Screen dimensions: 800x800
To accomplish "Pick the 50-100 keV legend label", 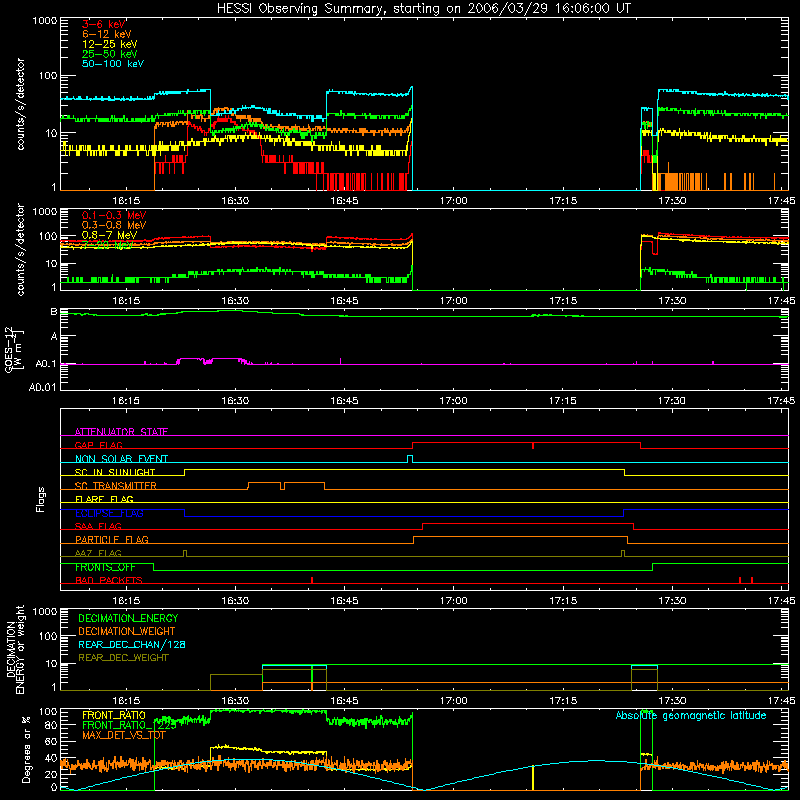I will [113, 64].
